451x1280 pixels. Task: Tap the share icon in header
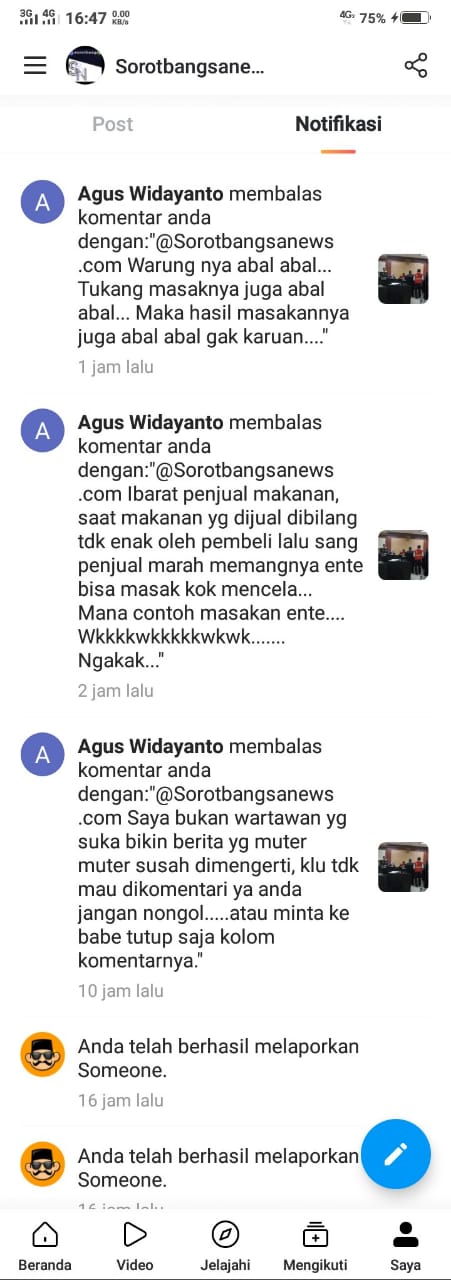pyautogui.click(x=416, y=66)
